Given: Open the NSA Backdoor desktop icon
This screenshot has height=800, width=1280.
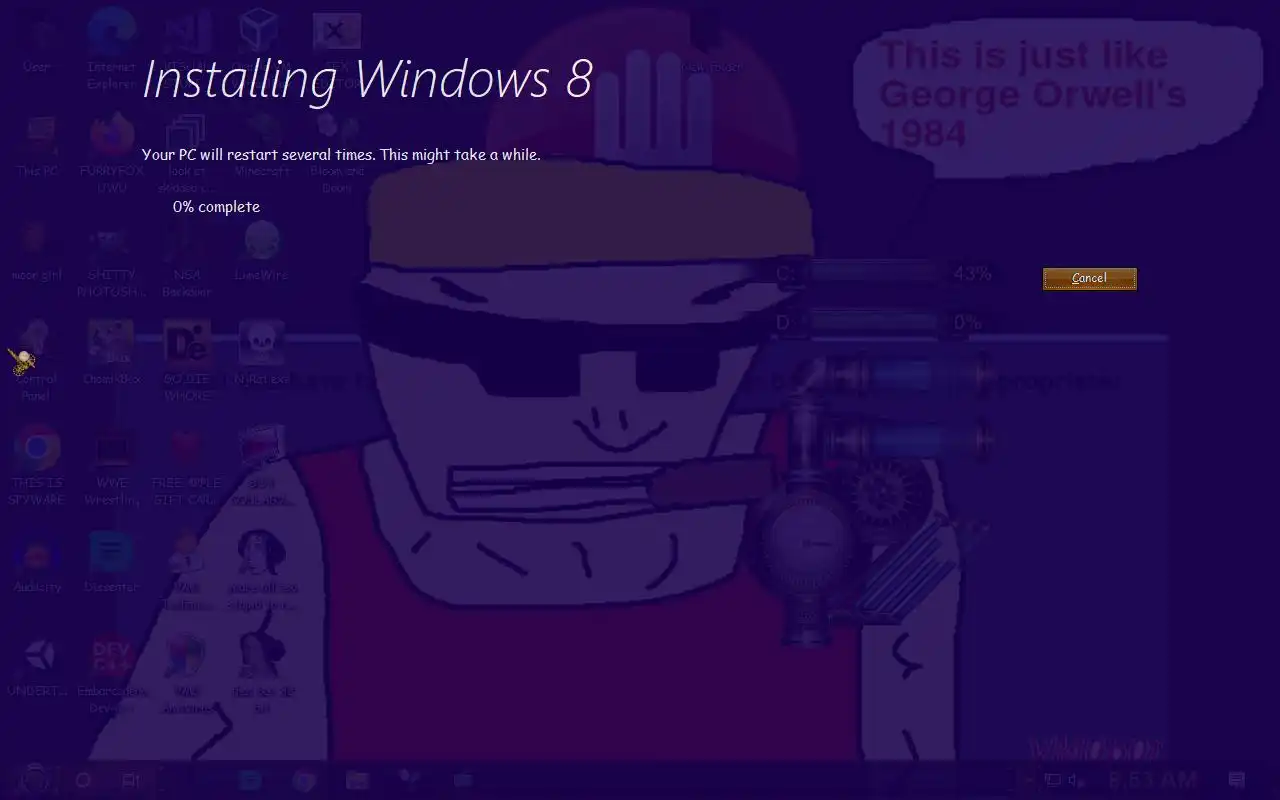Looking at the screenshot, I should coord(186,258).
